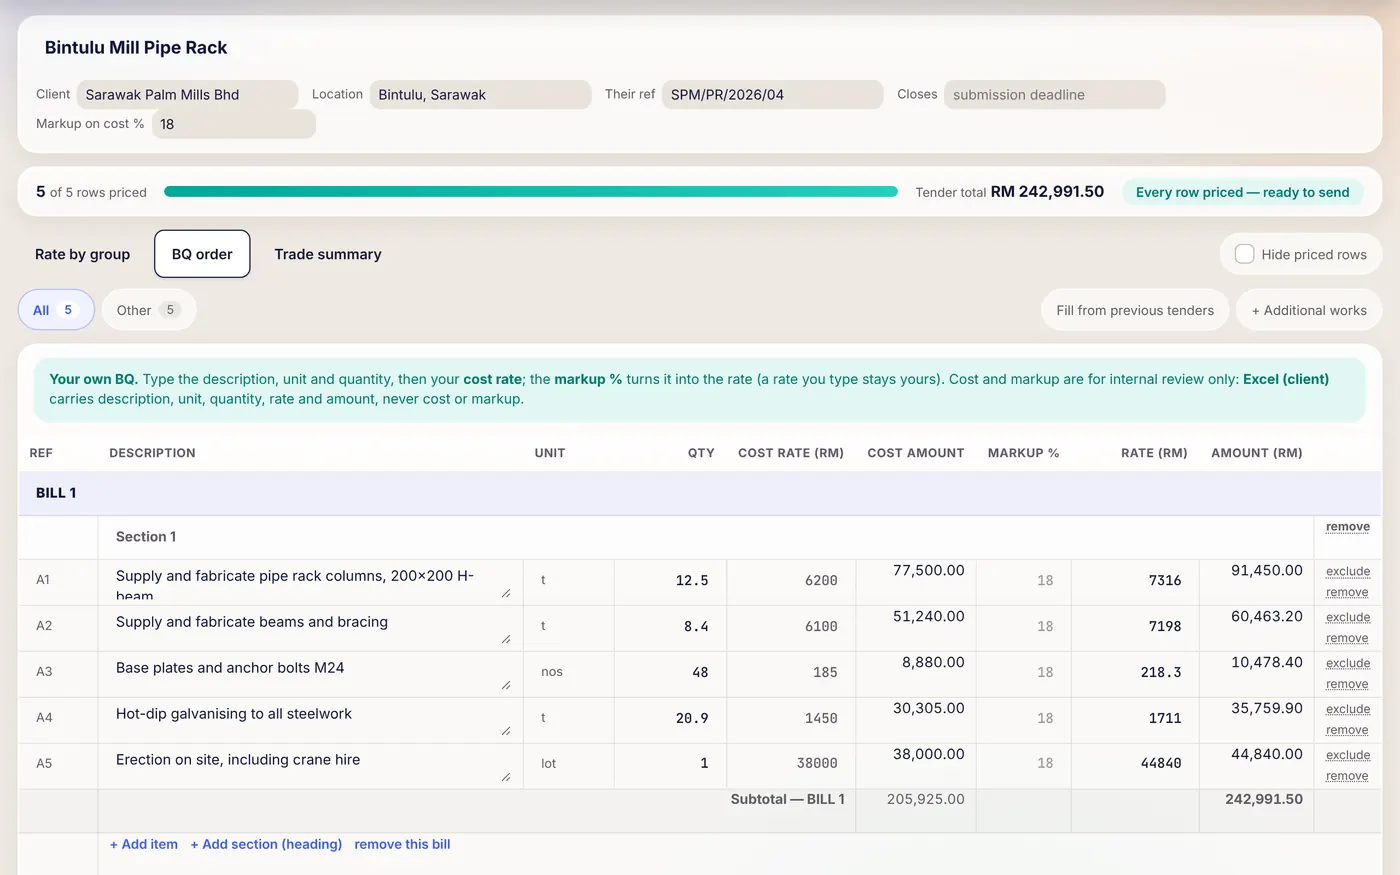The height and width of the screenshot is (875, 1400).
Task: Switch to the Rate by group view
Action: coord(83,254)
